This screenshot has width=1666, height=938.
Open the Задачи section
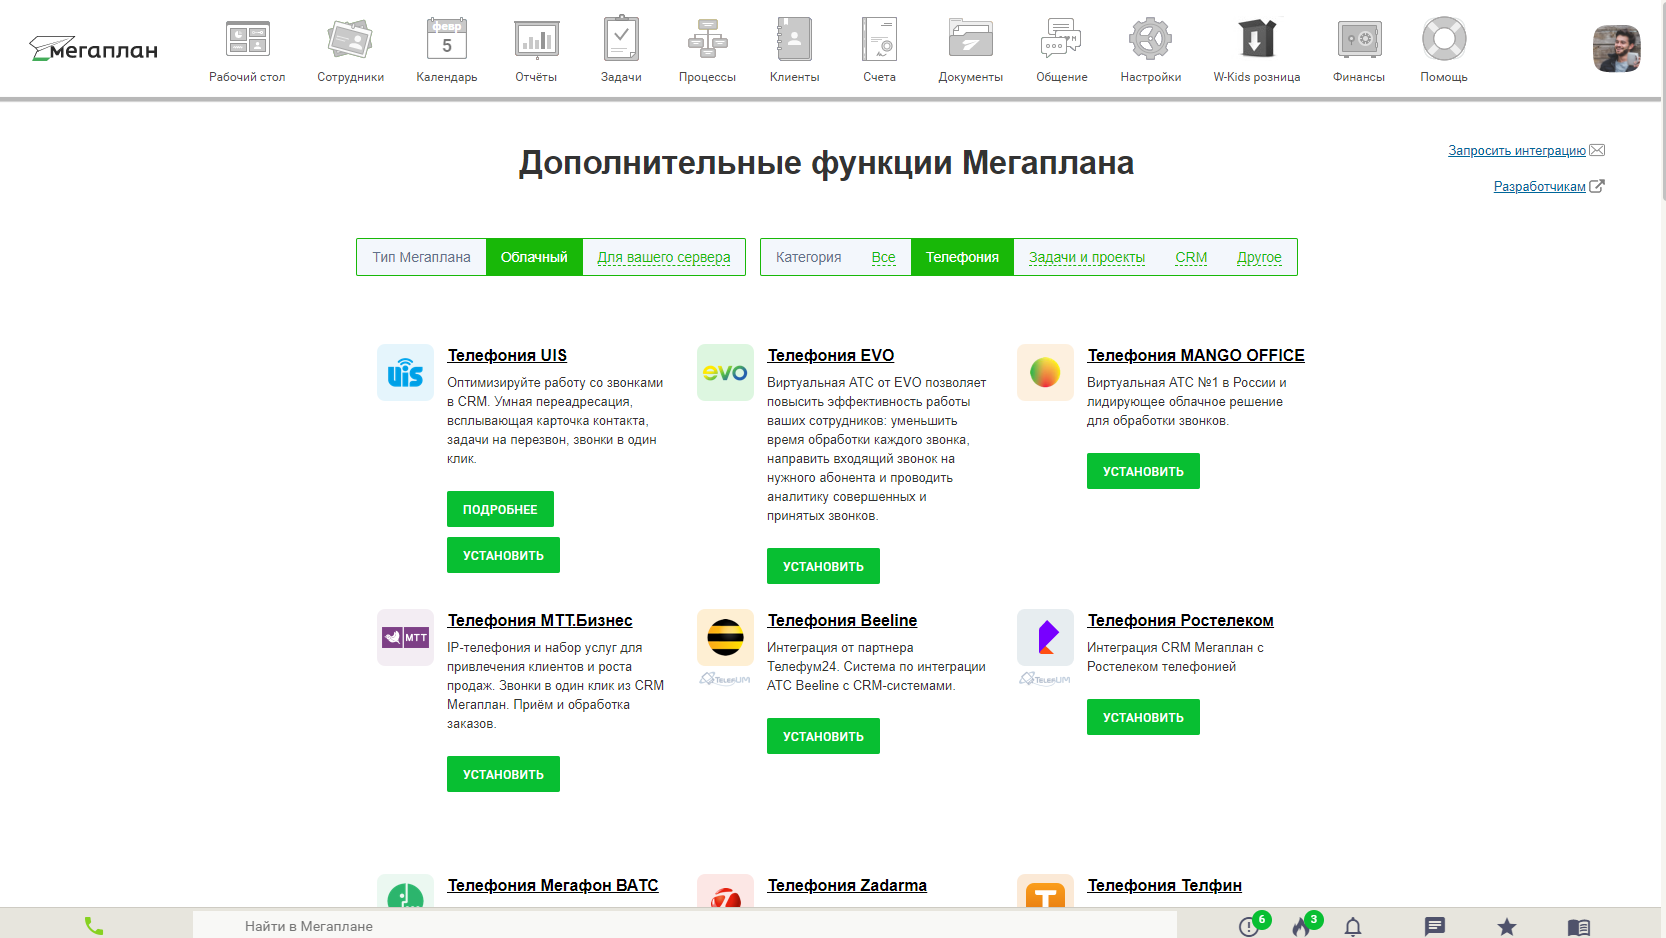click(x=621, y=50)
